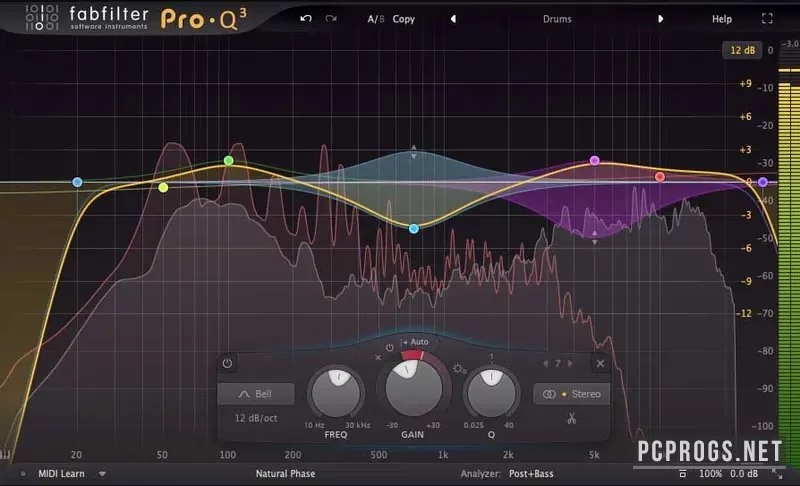The image size is (800, 486).
Task: Open the 12 dB display range menu
Action: point(742,50)
